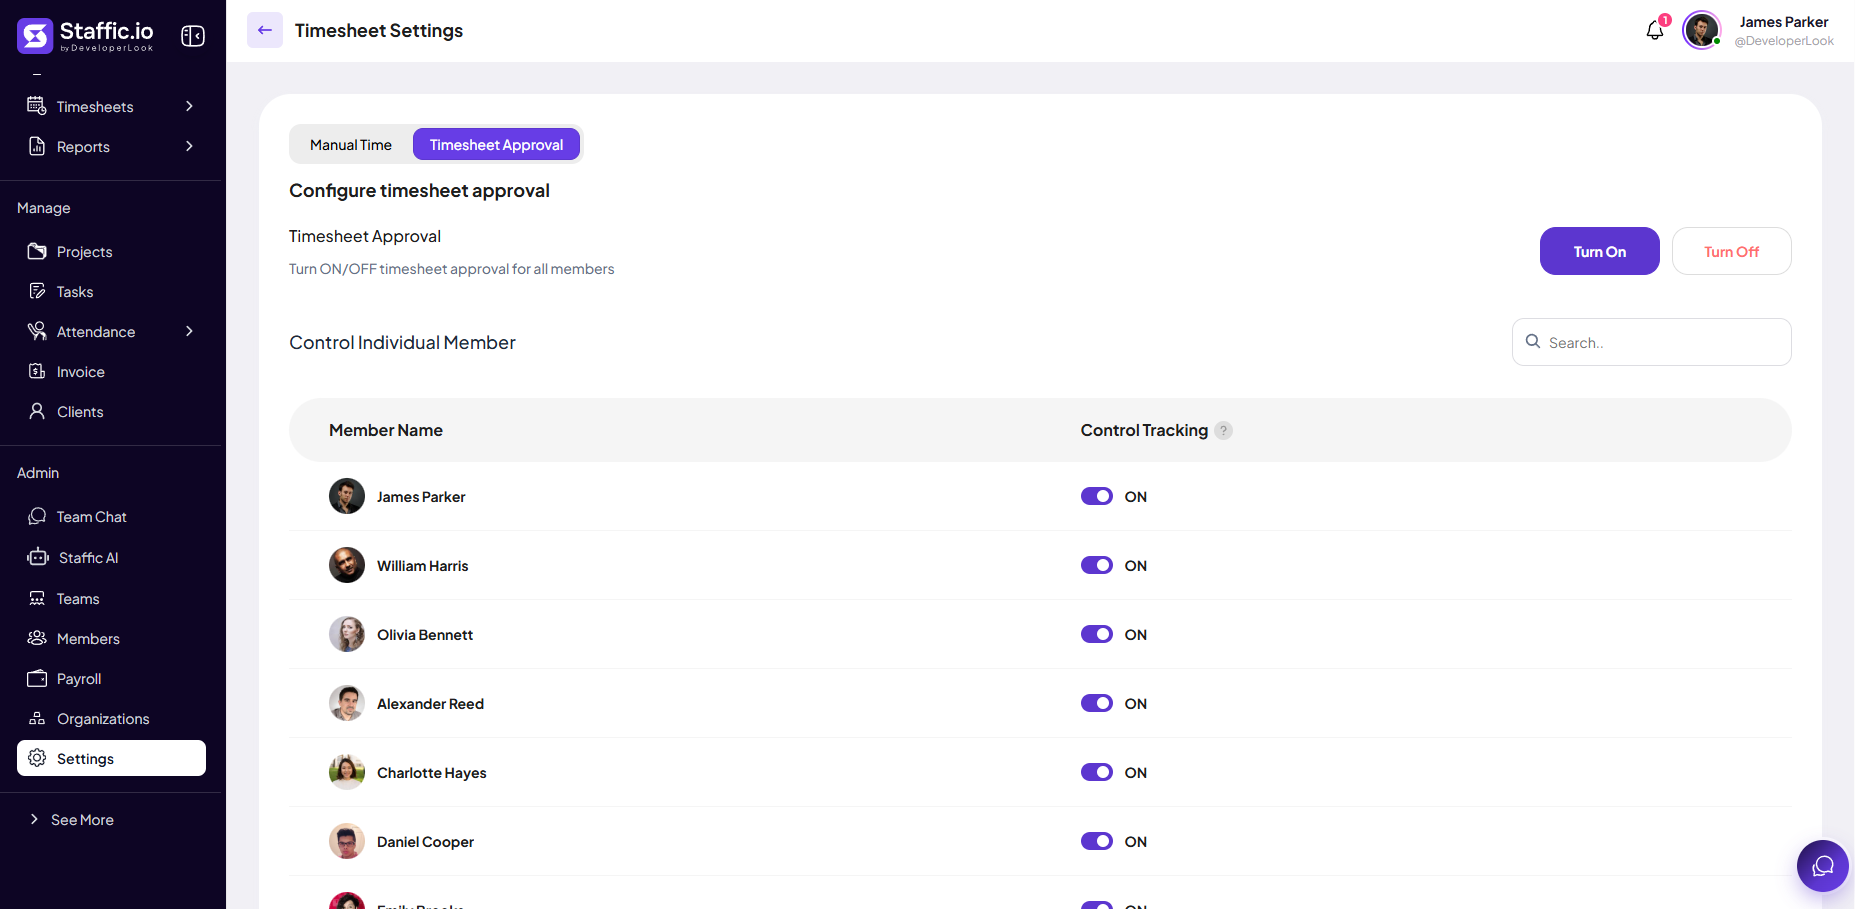1855x909 pixels.
Task: Expand the See More section
Action: 72,819
